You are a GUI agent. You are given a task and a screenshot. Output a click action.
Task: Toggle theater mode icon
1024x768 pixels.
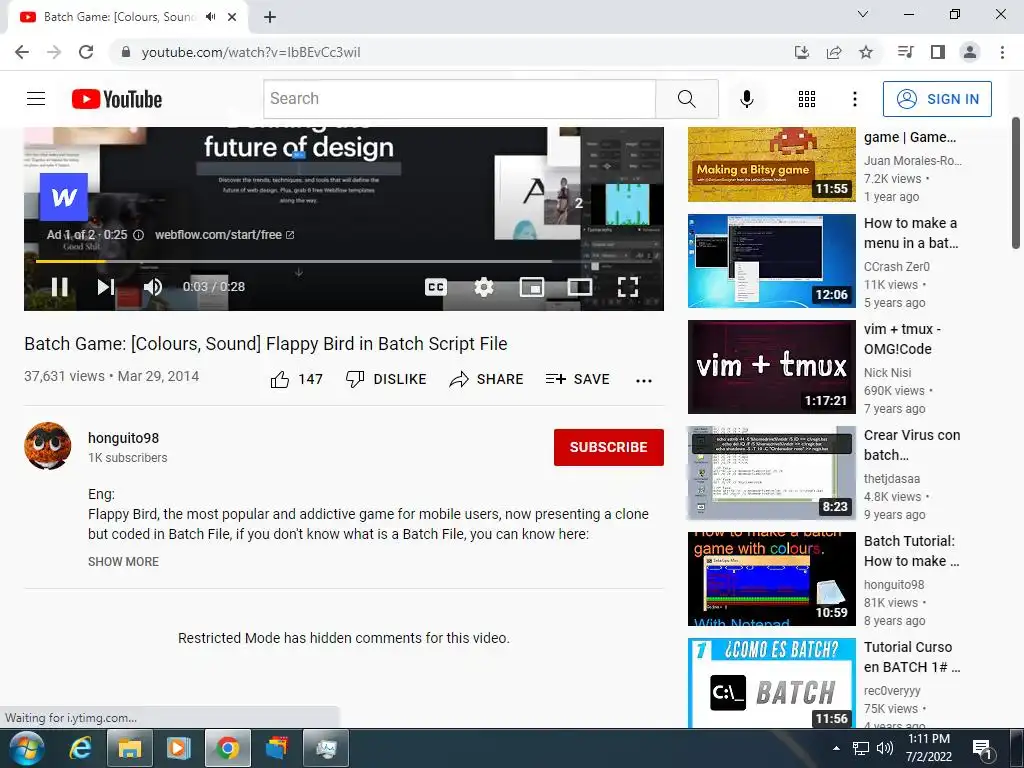[580, 287]
